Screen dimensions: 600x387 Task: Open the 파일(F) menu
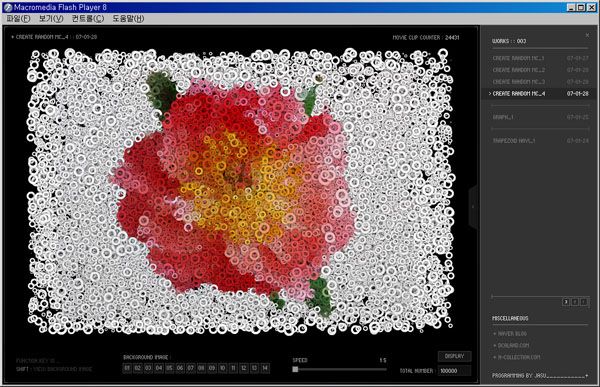point(18,18)
